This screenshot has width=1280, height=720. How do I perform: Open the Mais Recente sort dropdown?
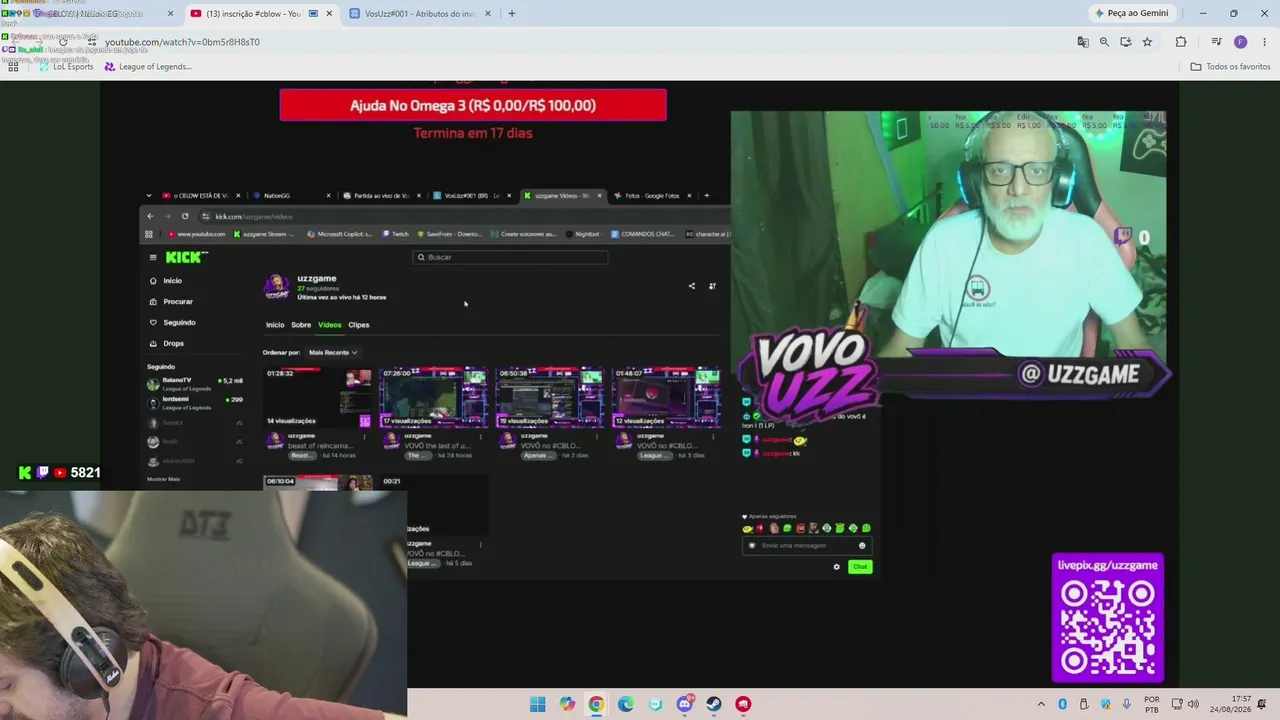[333, 352]
